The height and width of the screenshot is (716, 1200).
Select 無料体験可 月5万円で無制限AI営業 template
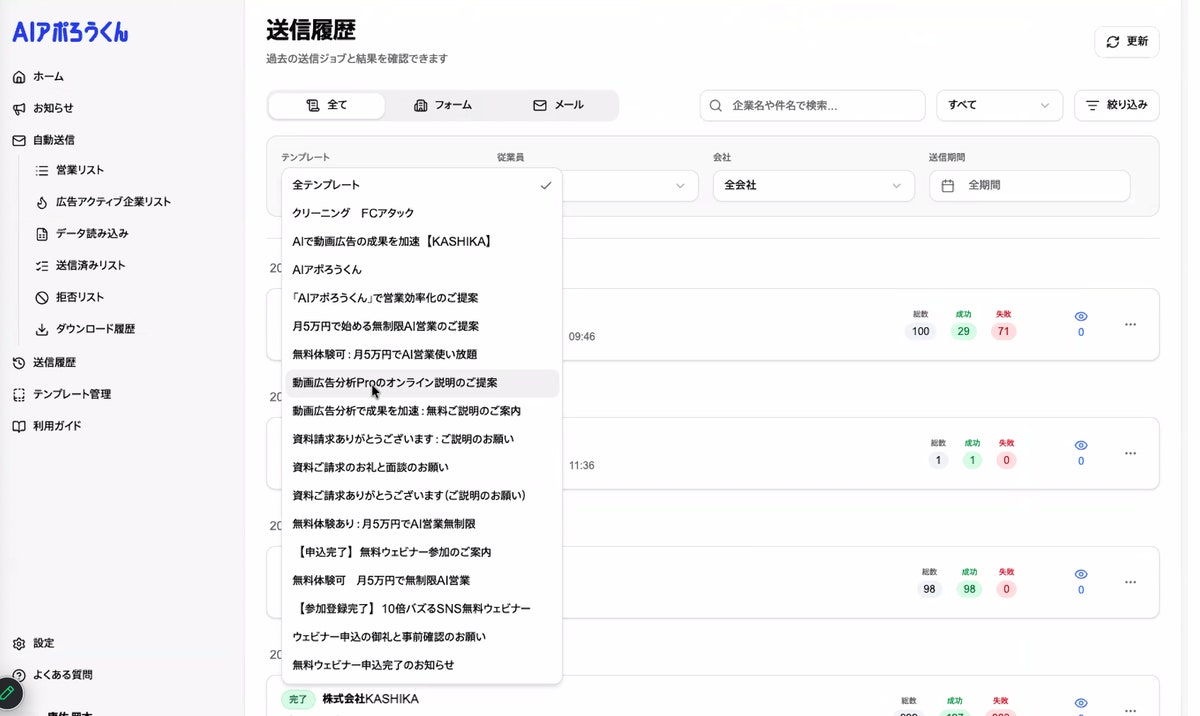tap(421, 580)
